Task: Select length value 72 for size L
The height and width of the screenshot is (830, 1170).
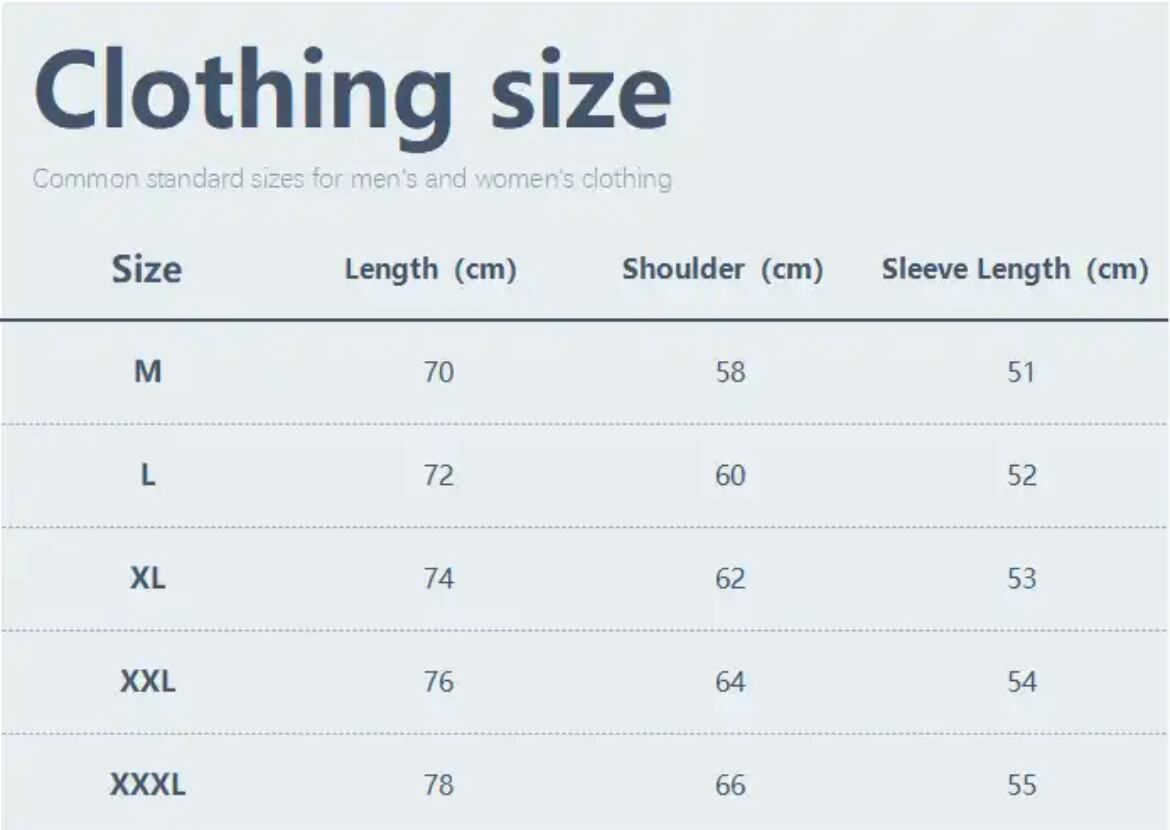Action: pyautogui.click(x=438, y=475)
